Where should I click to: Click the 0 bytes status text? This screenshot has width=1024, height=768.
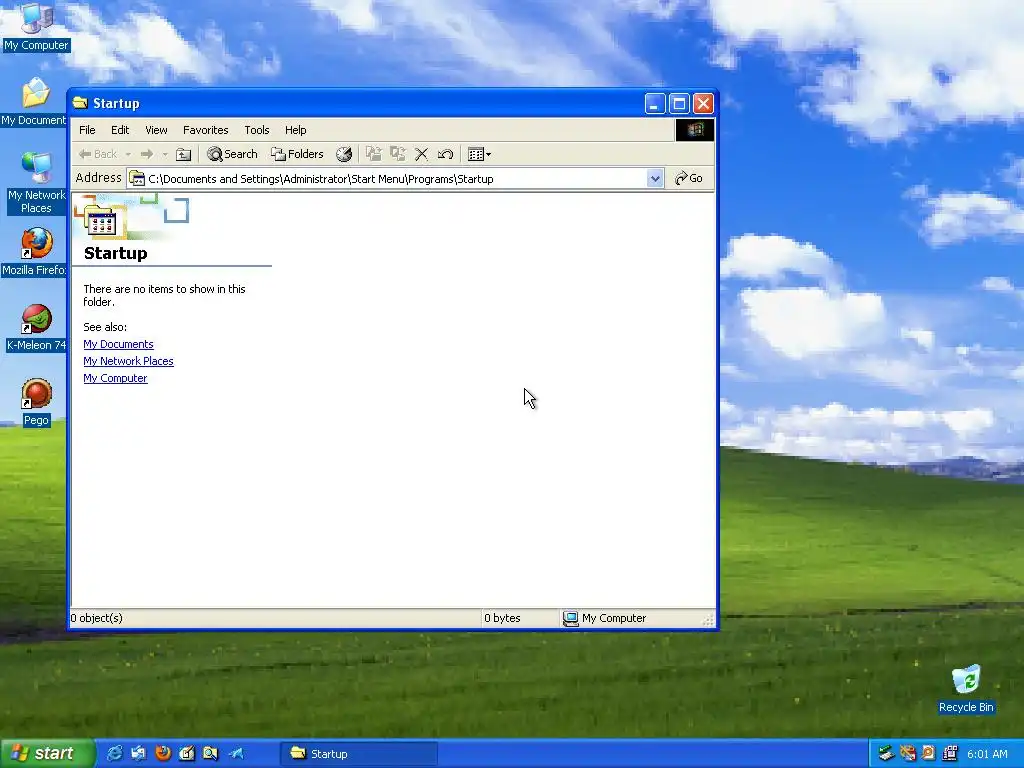502,618
